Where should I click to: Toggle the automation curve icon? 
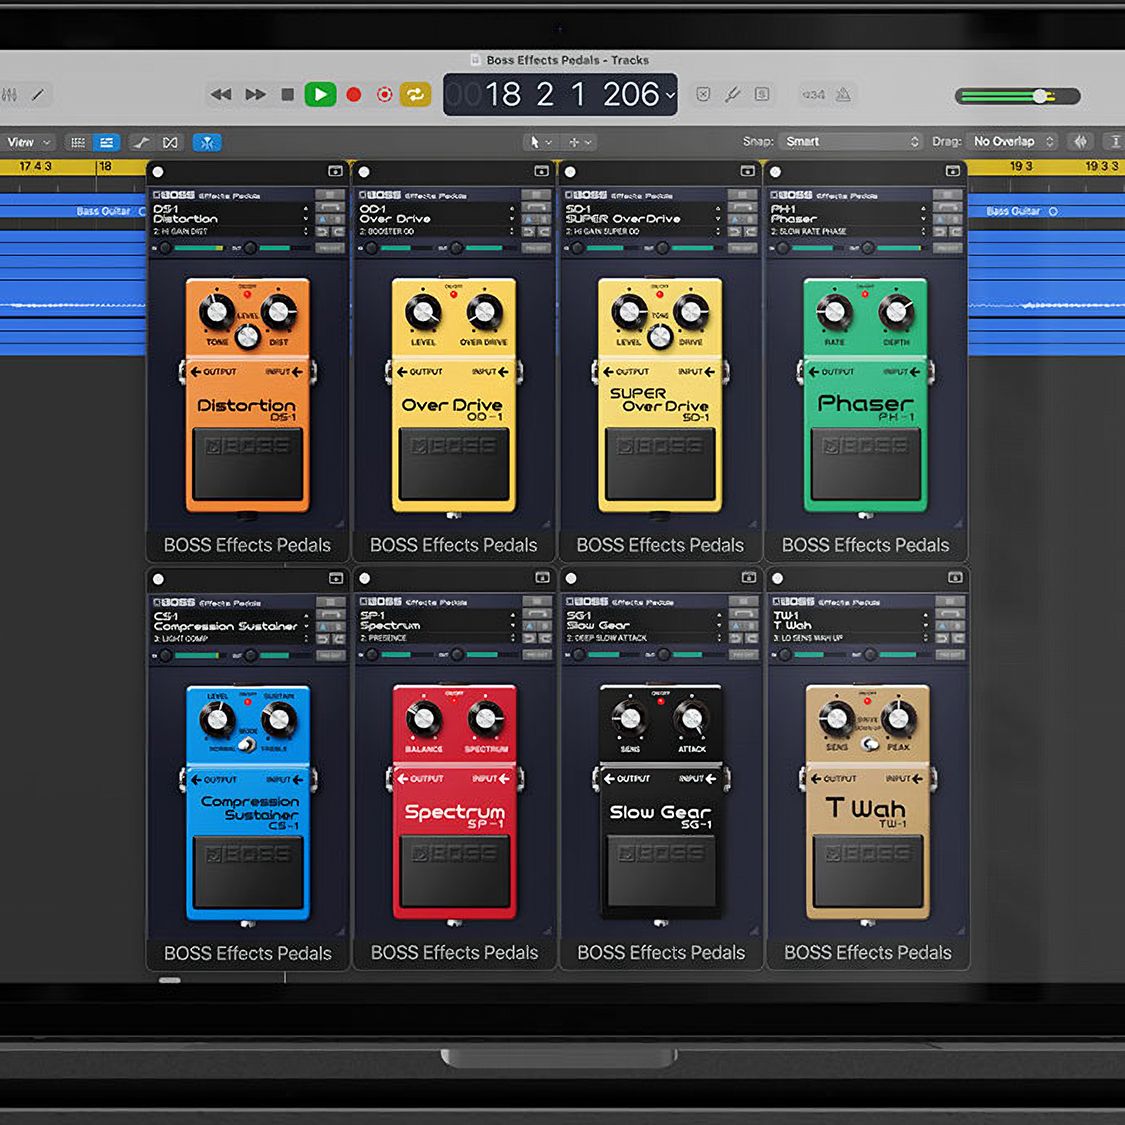pos(141,142)
